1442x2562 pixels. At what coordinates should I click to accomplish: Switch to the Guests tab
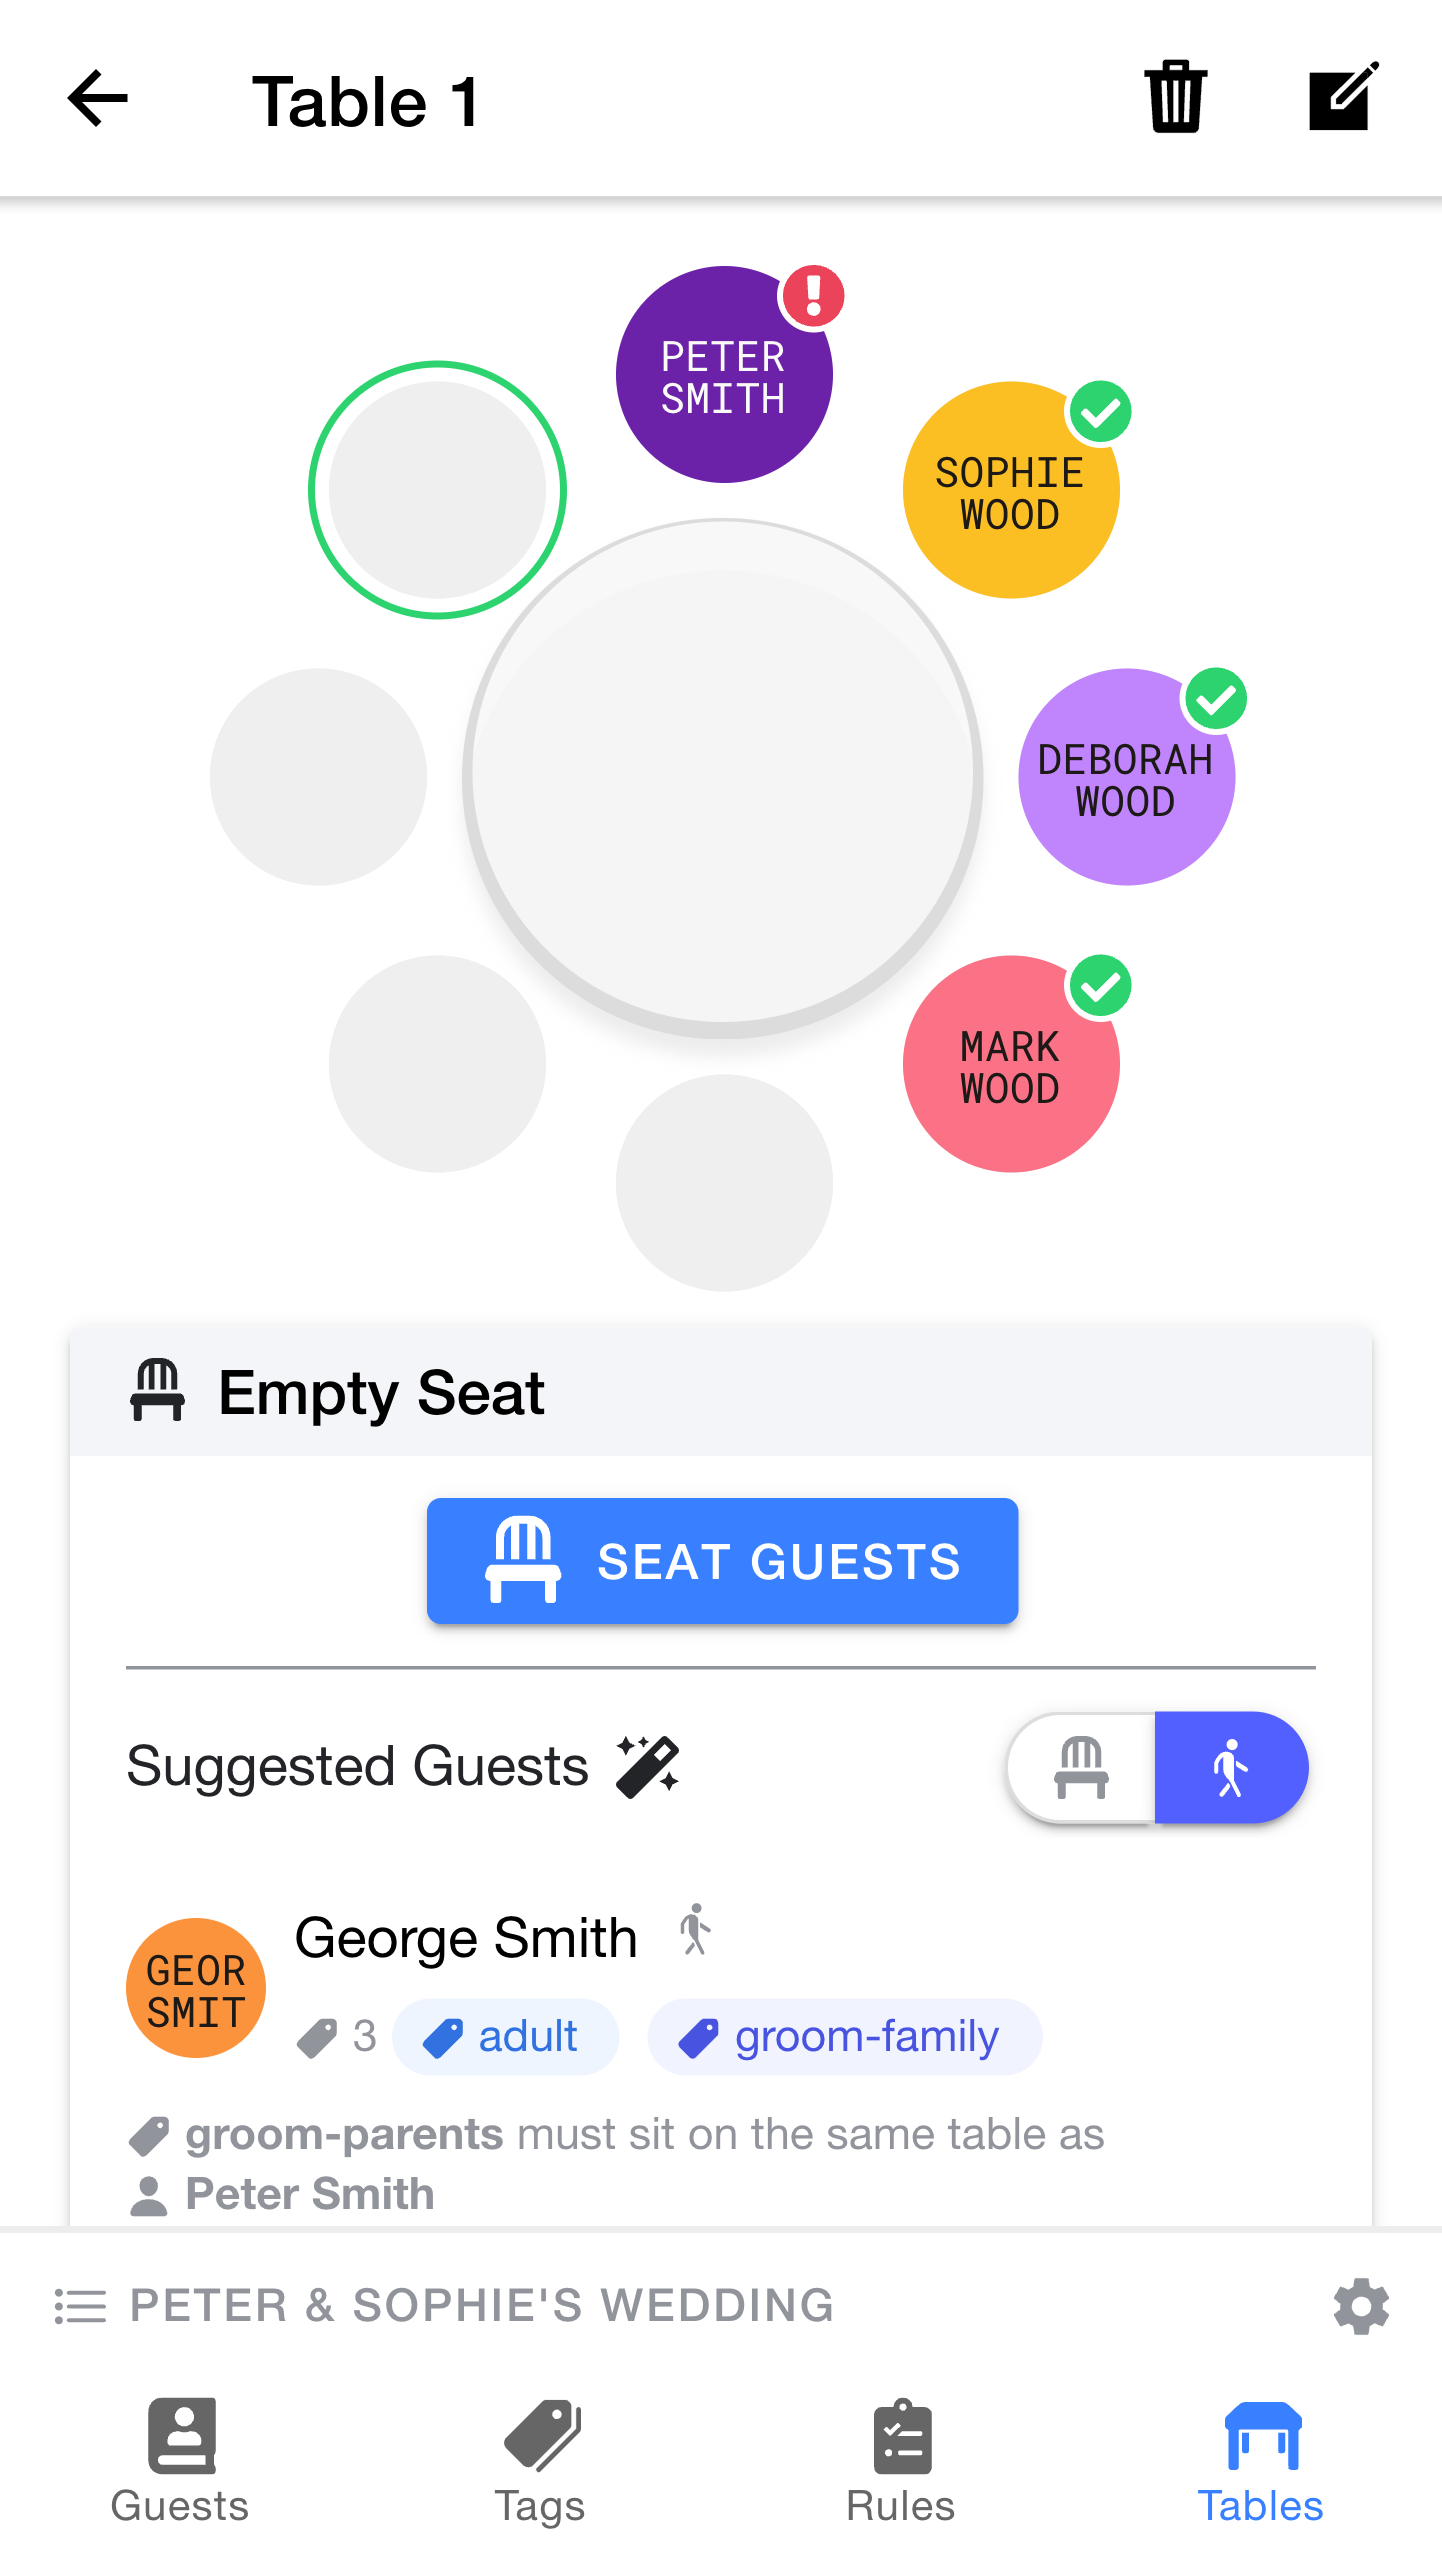pos(180,2462)
